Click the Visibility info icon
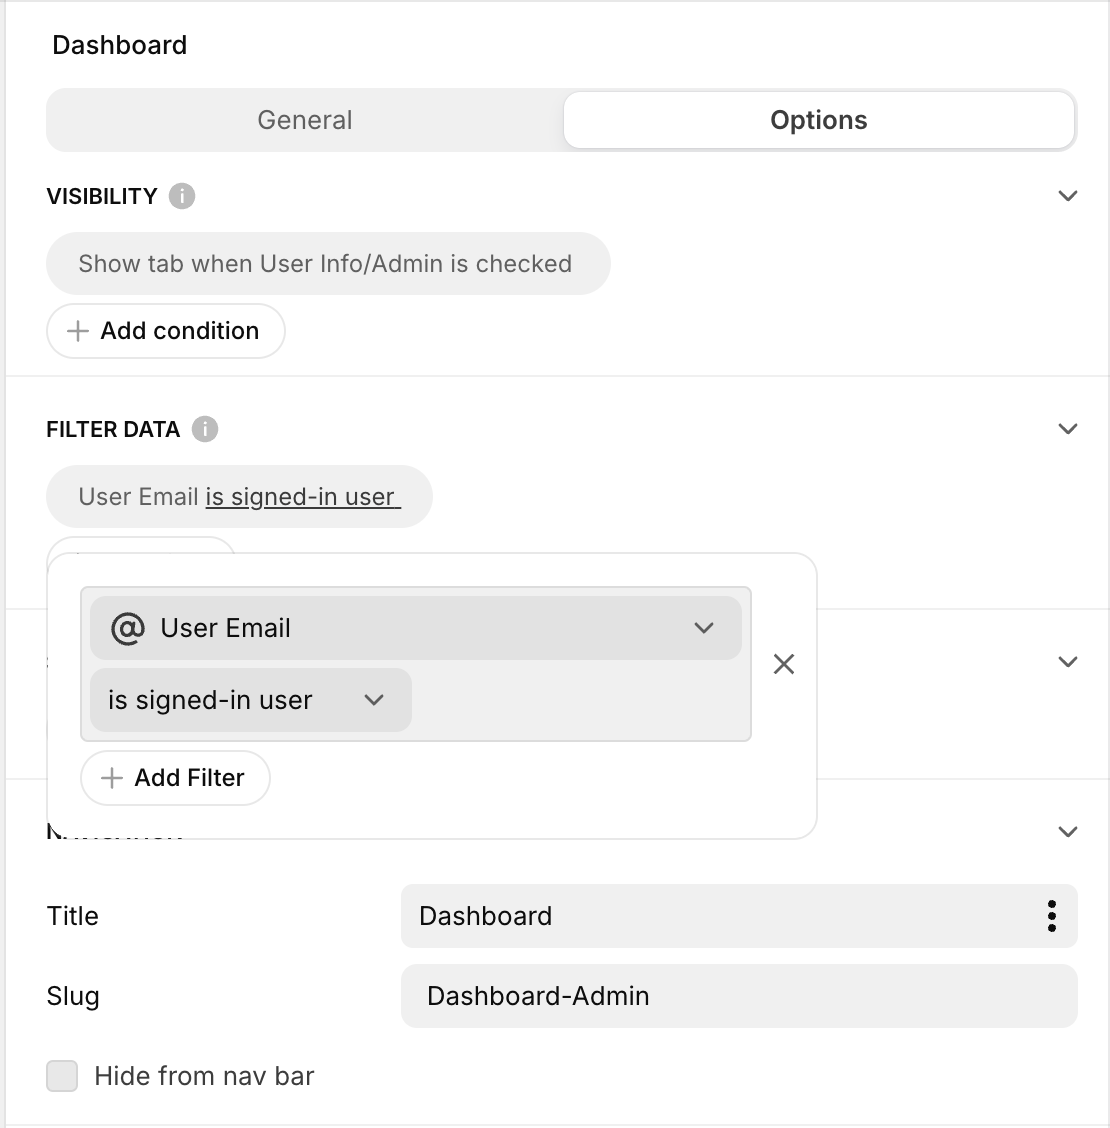Screen dimensions: 1110x1128 [x=181, y=196]
